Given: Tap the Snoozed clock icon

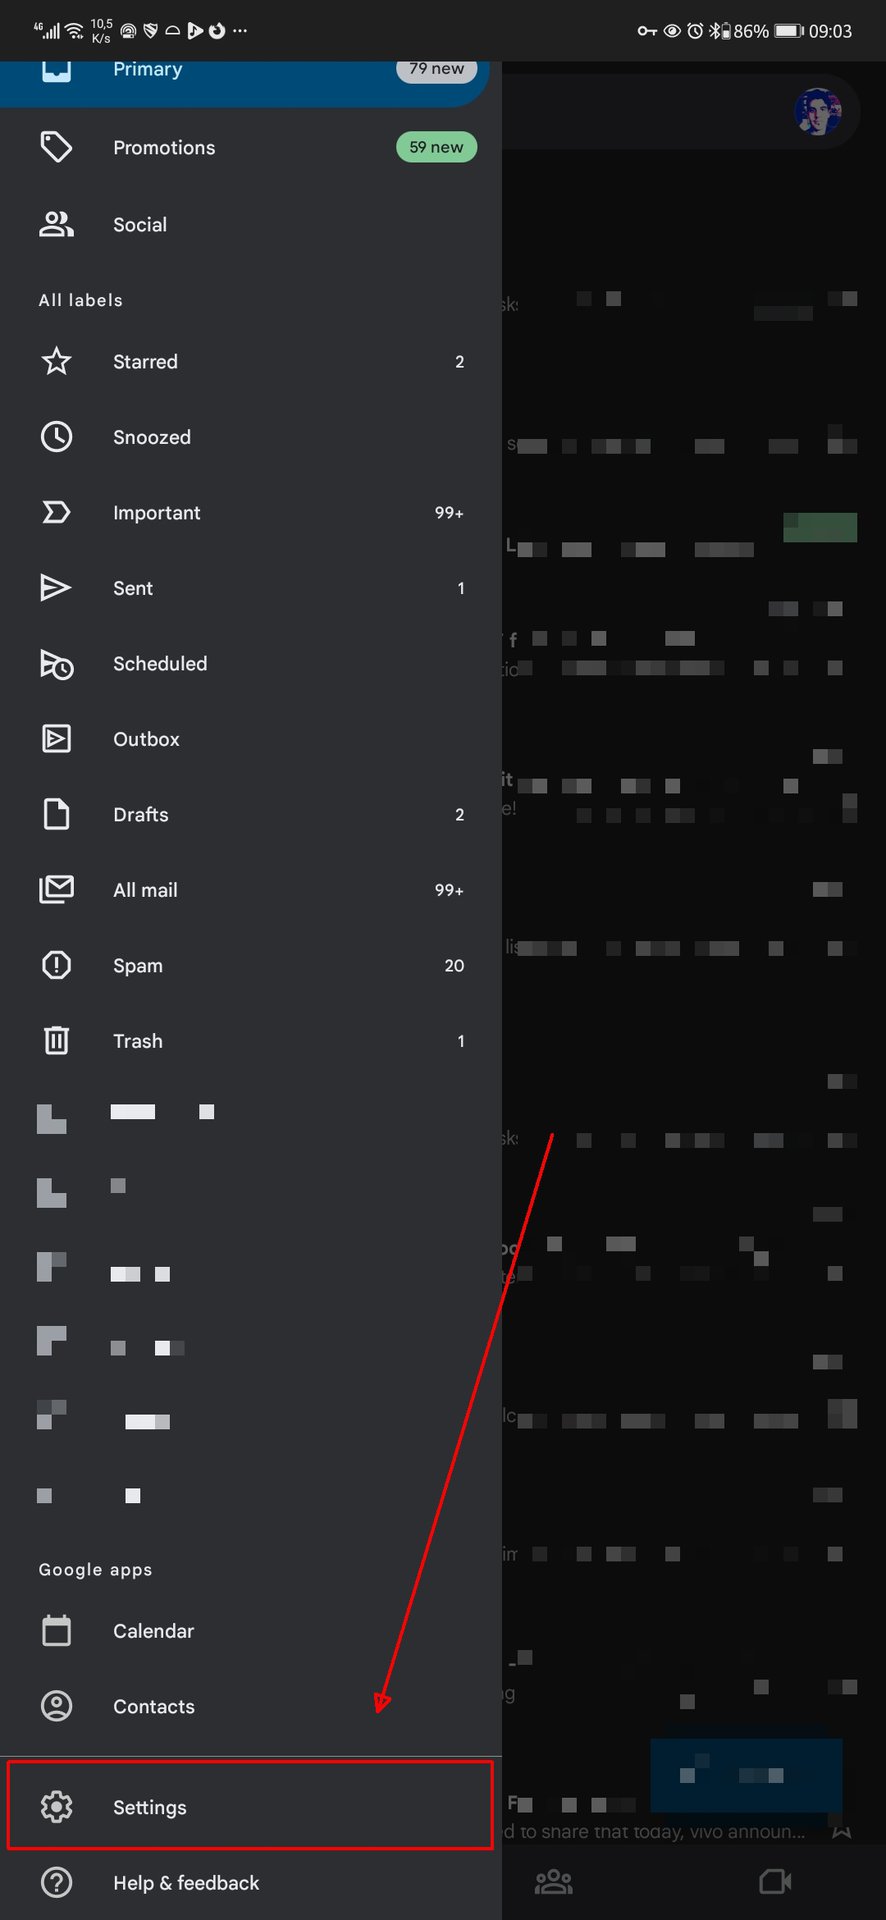Looking at the screenshot, I should point(56,437).
